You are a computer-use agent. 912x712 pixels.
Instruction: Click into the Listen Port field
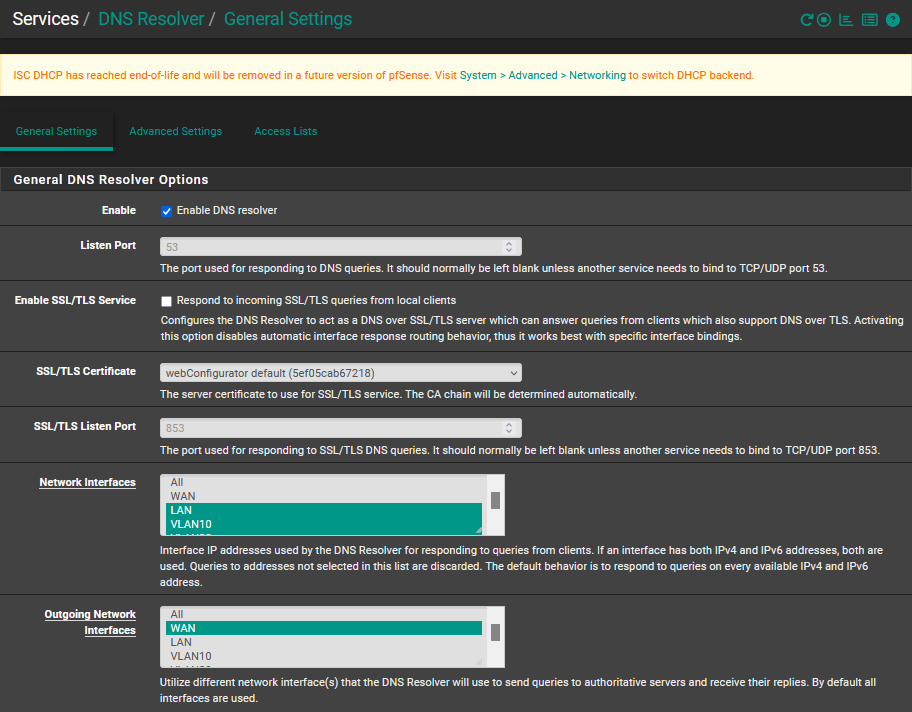(x=330, y=246)
